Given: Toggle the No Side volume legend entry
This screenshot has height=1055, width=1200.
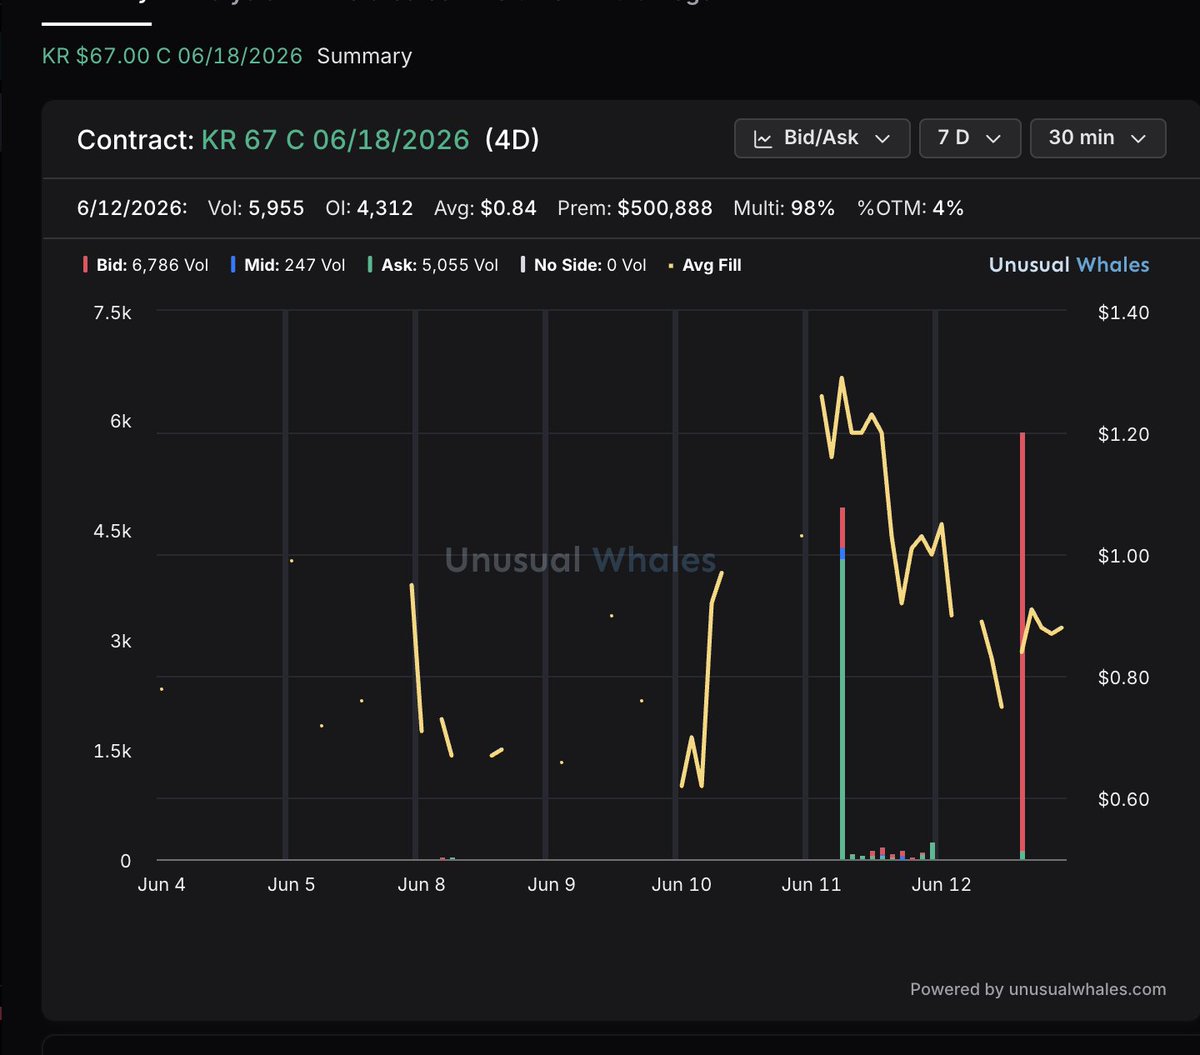Looking at the screenshot, I should (x=583, y=265).
